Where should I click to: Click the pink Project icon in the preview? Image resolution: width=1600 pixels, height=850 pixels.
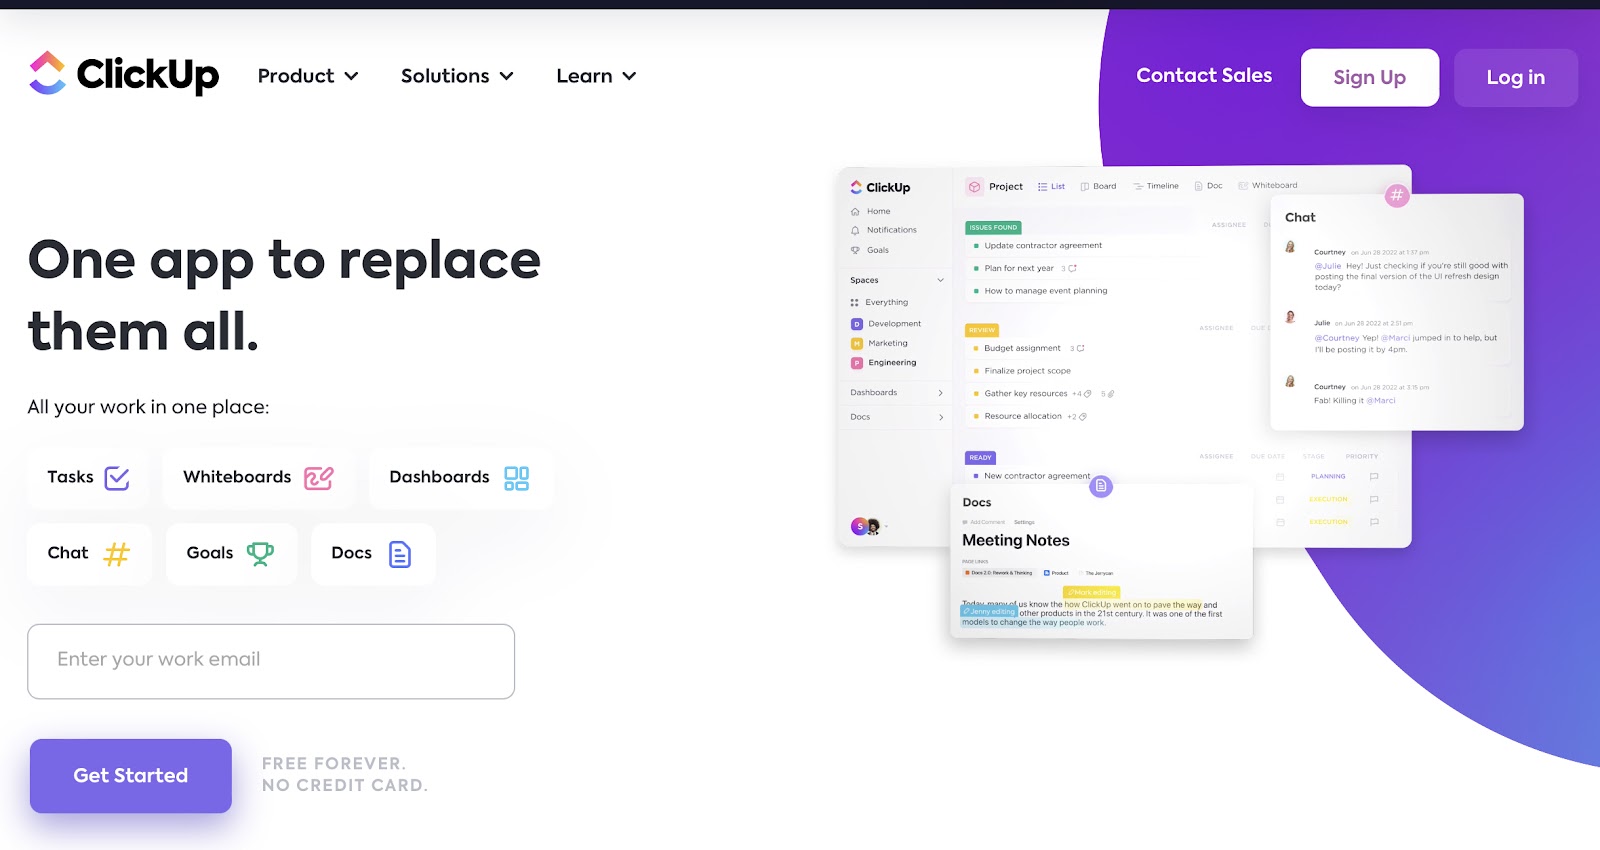point(975,187)
